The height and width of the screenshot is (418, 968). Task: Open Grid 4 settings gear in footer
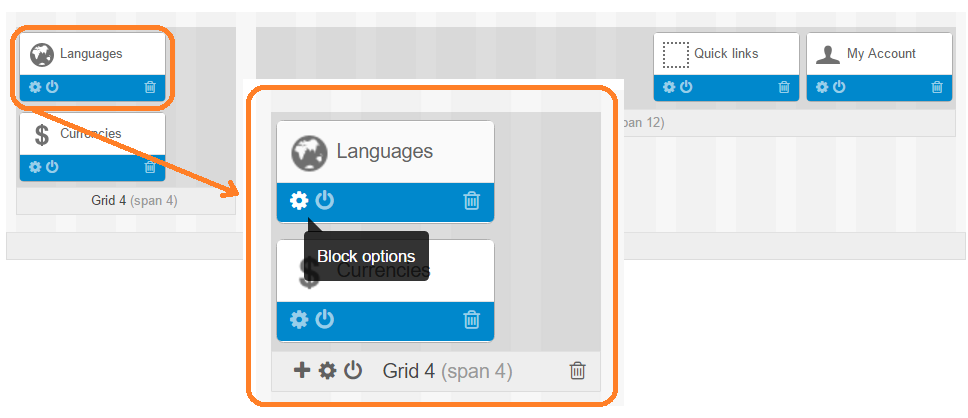[327, 370]
